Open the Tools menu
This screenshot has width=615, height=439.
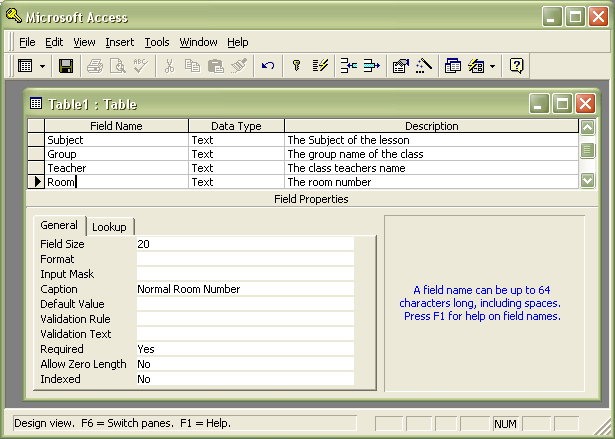pyautogui.click(x=157, y=42)
